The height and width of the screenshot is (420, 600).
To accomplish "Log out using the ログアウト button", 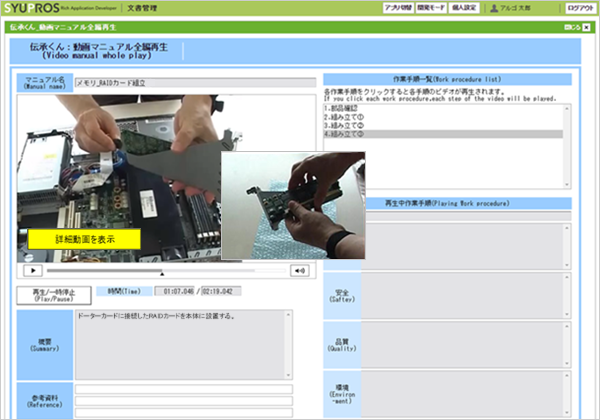I will (x=580, y=8).
